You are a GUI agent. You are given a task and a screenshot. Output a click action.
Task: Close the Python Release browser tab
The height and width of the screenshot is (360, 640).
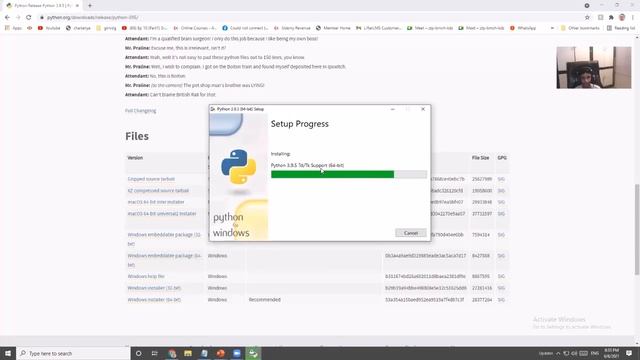(x=77, y=6)
